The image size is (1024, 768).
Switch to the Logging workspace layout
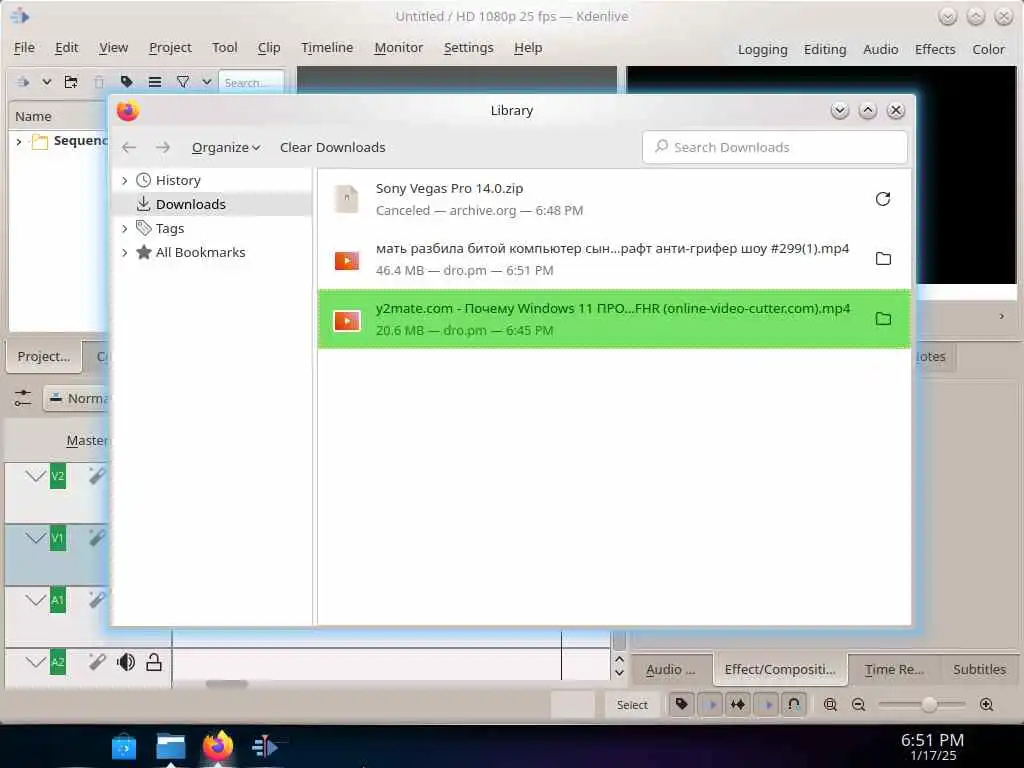[x=762, y=50]
